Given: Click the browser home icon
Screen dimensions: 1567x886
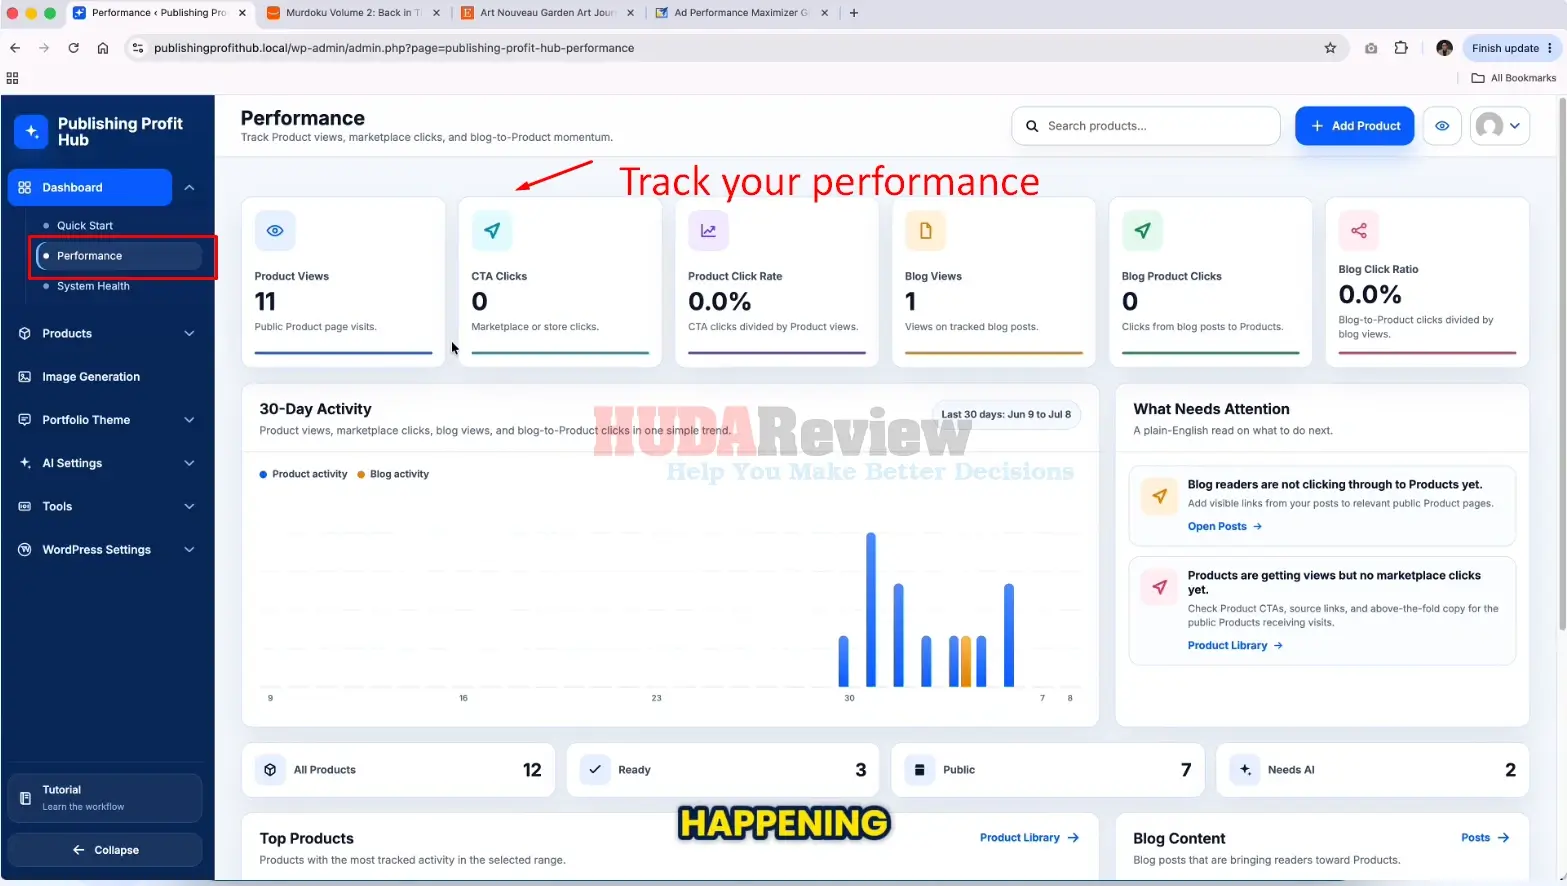Looking at the screenshot, I should click(x=103, y=48).
